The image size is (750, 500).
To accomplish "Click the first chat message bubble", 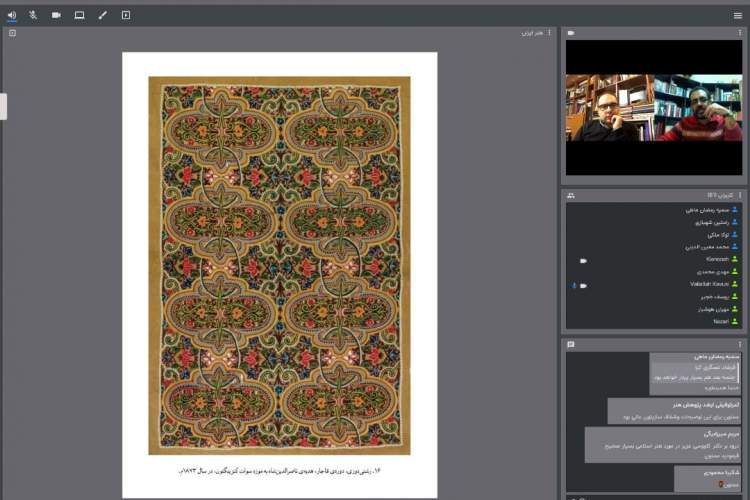I will point(695,374).
